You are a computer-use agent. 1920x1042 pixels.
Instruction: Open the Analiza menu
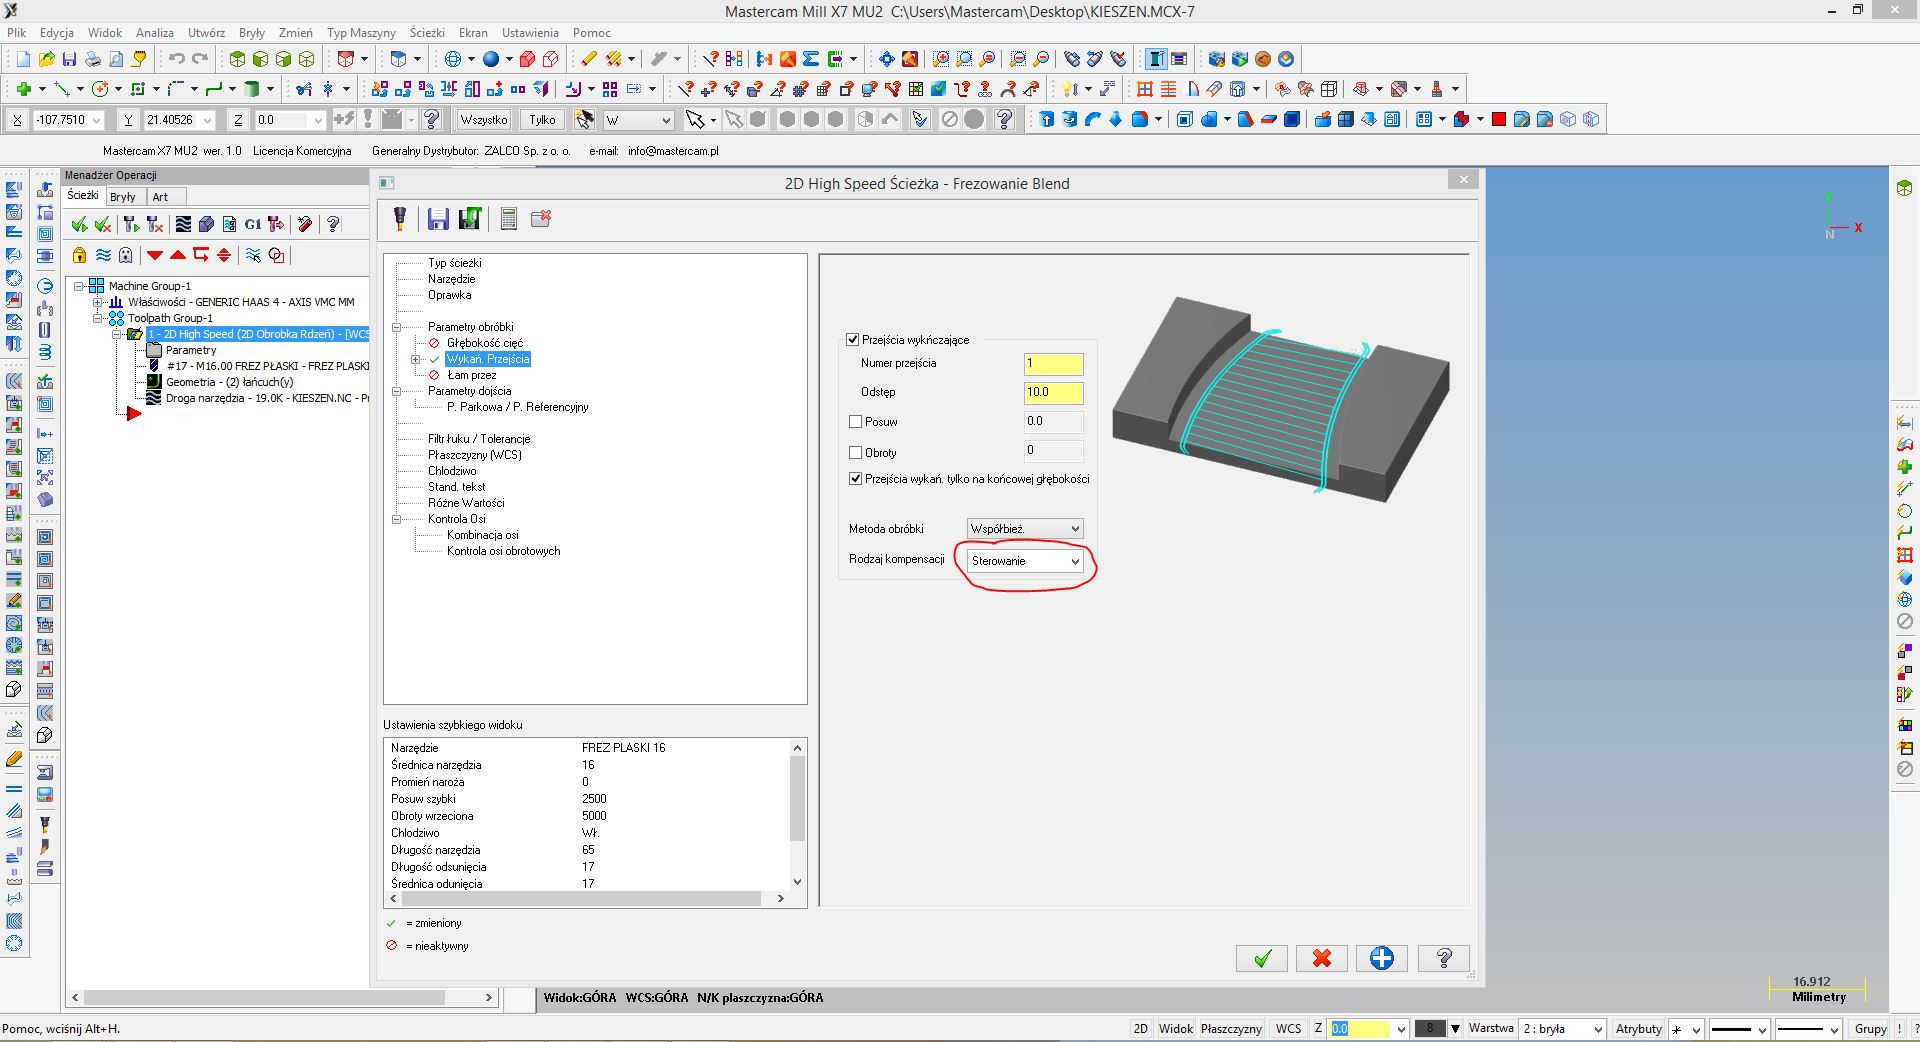tap(154, 33)
